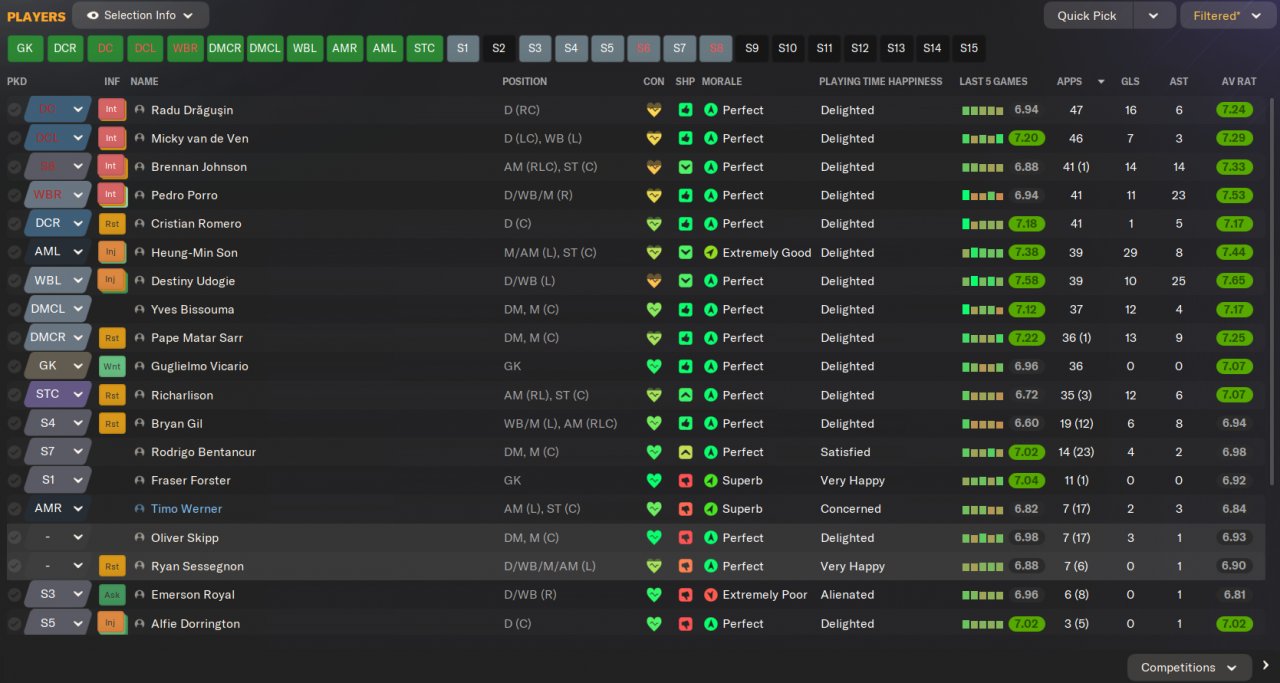The width and height of the screenshot is (1280, 683).
Task: Expand the Quick Pick arrow menu
Action: coord(1154,16)
